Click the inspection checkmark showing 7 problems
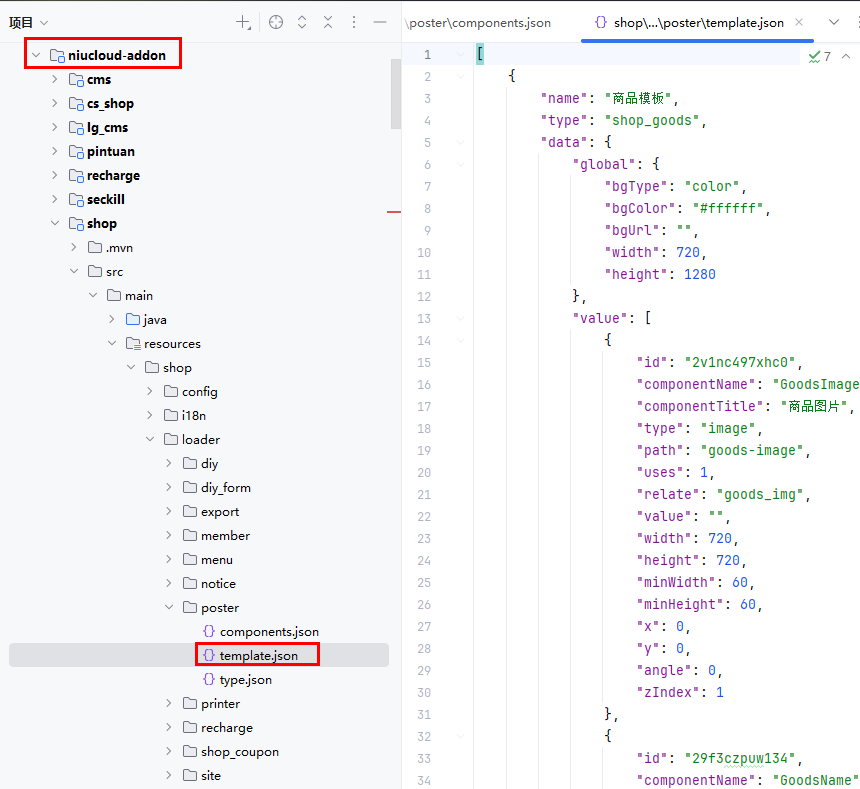Screen dimensions: 860x789 tap(819, 56)
